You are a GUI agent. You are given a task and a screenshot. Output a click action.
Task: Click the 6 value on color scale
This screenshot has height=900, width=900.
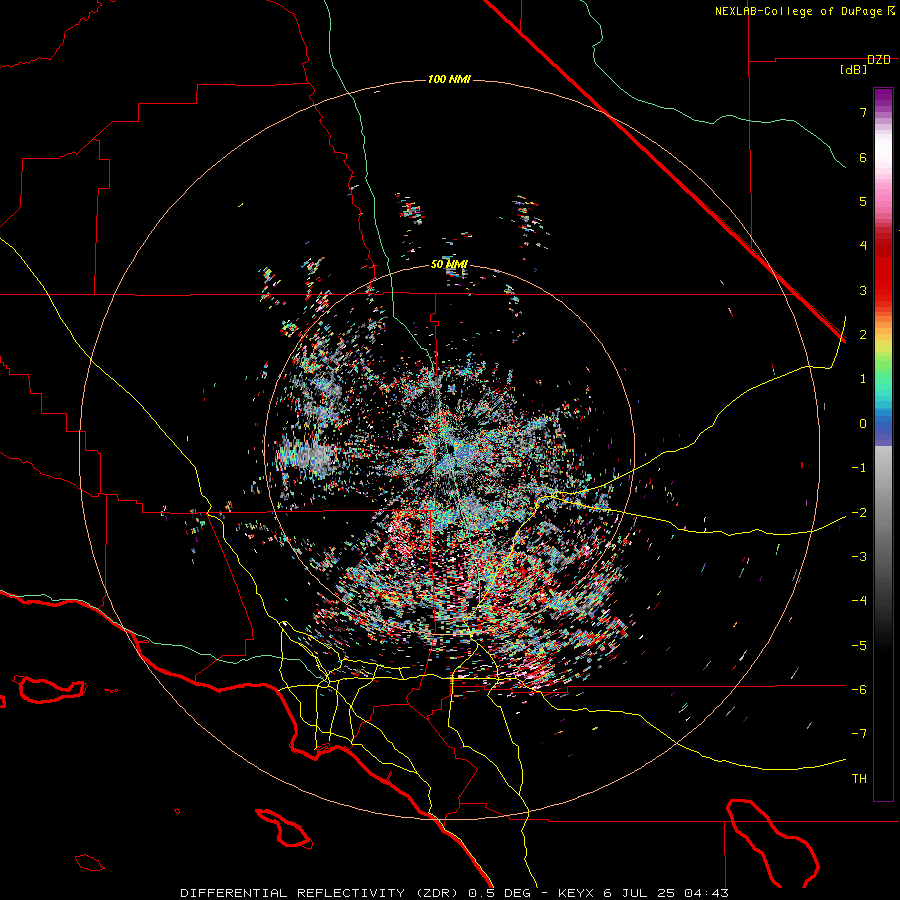[863, 157]
